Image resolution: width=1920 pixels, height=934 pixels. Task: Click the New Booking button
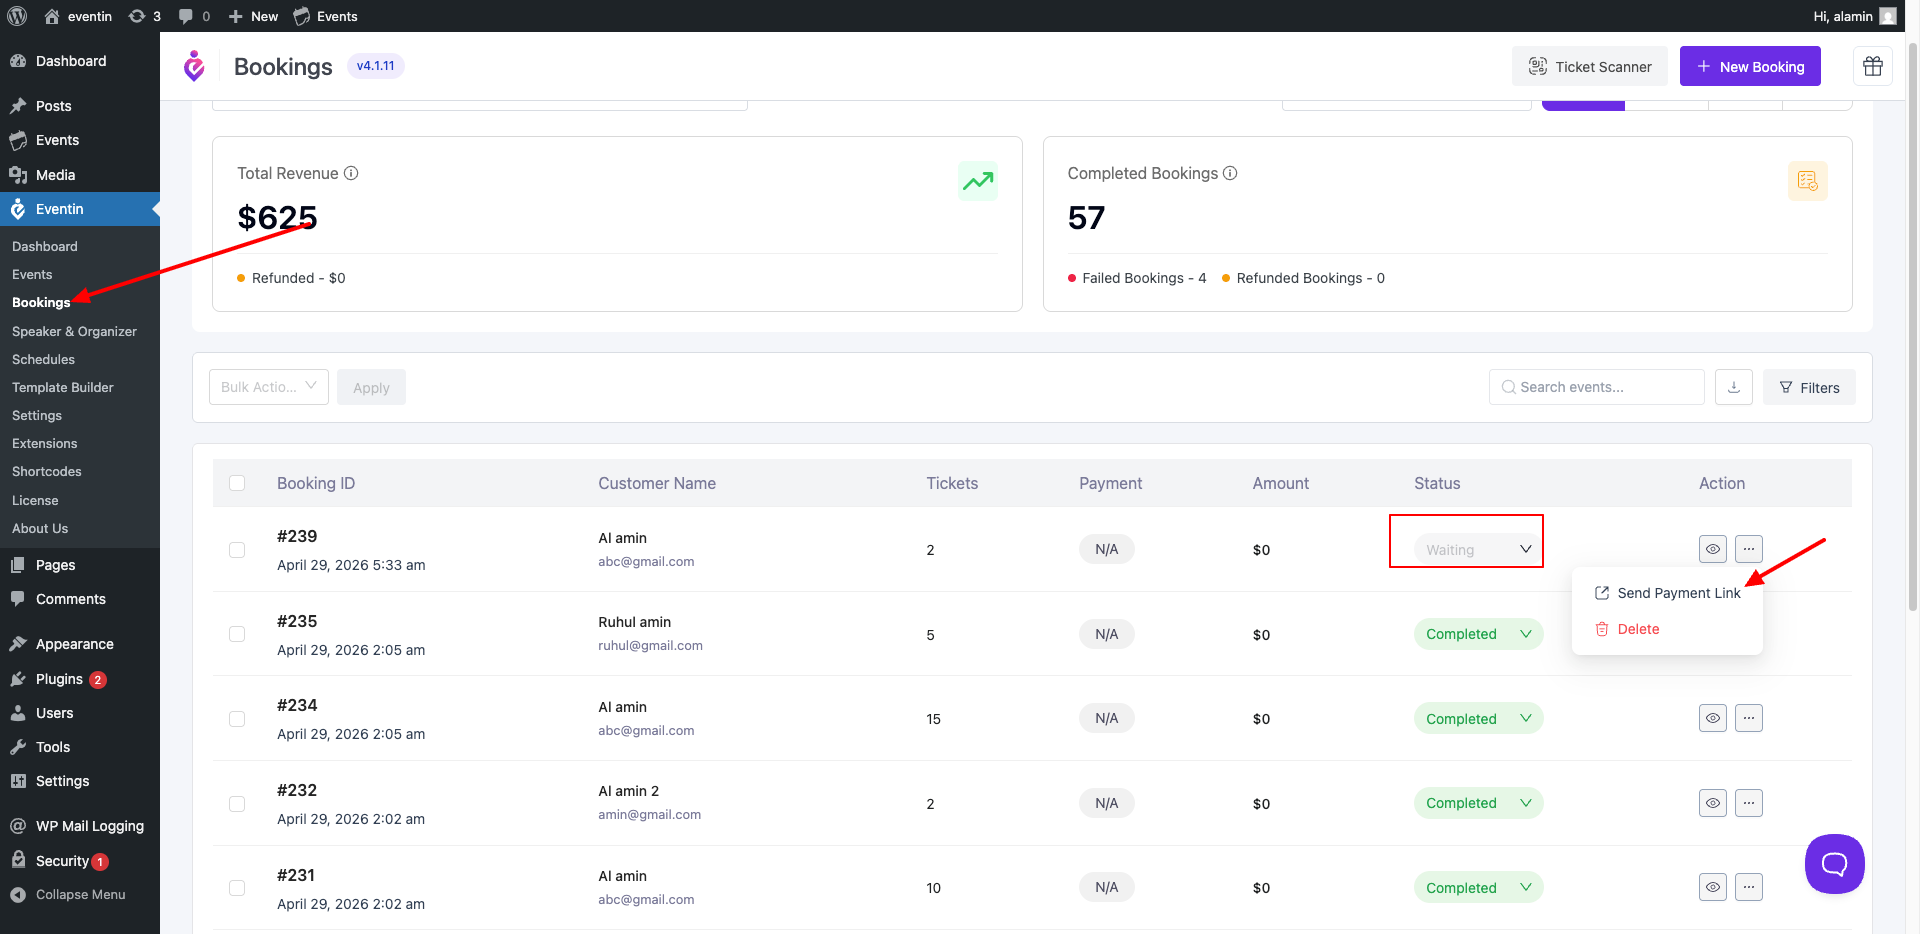point(1750,66)
